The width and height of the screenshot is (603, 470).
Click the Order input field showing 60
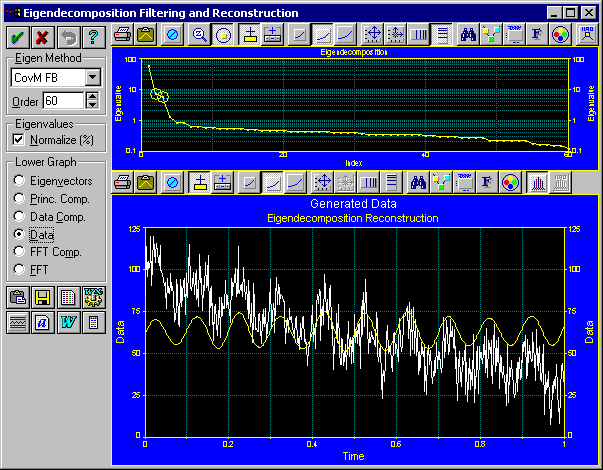point(63,101)
